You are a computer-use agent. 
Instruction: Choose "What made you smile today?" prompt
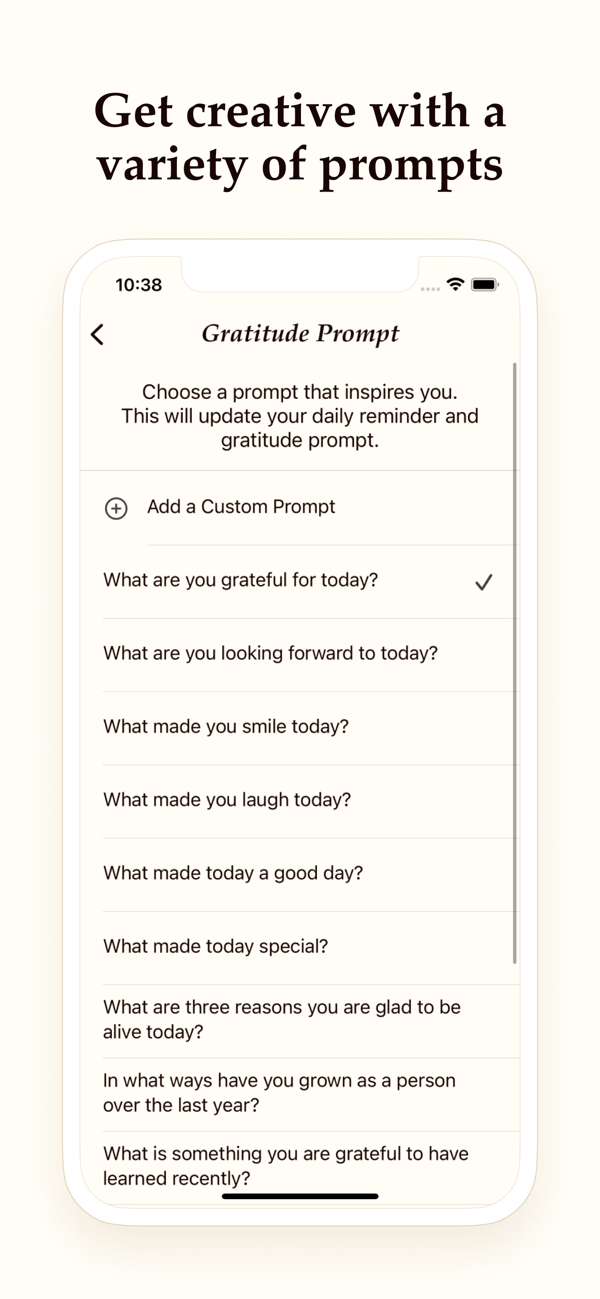click(300, 727)
